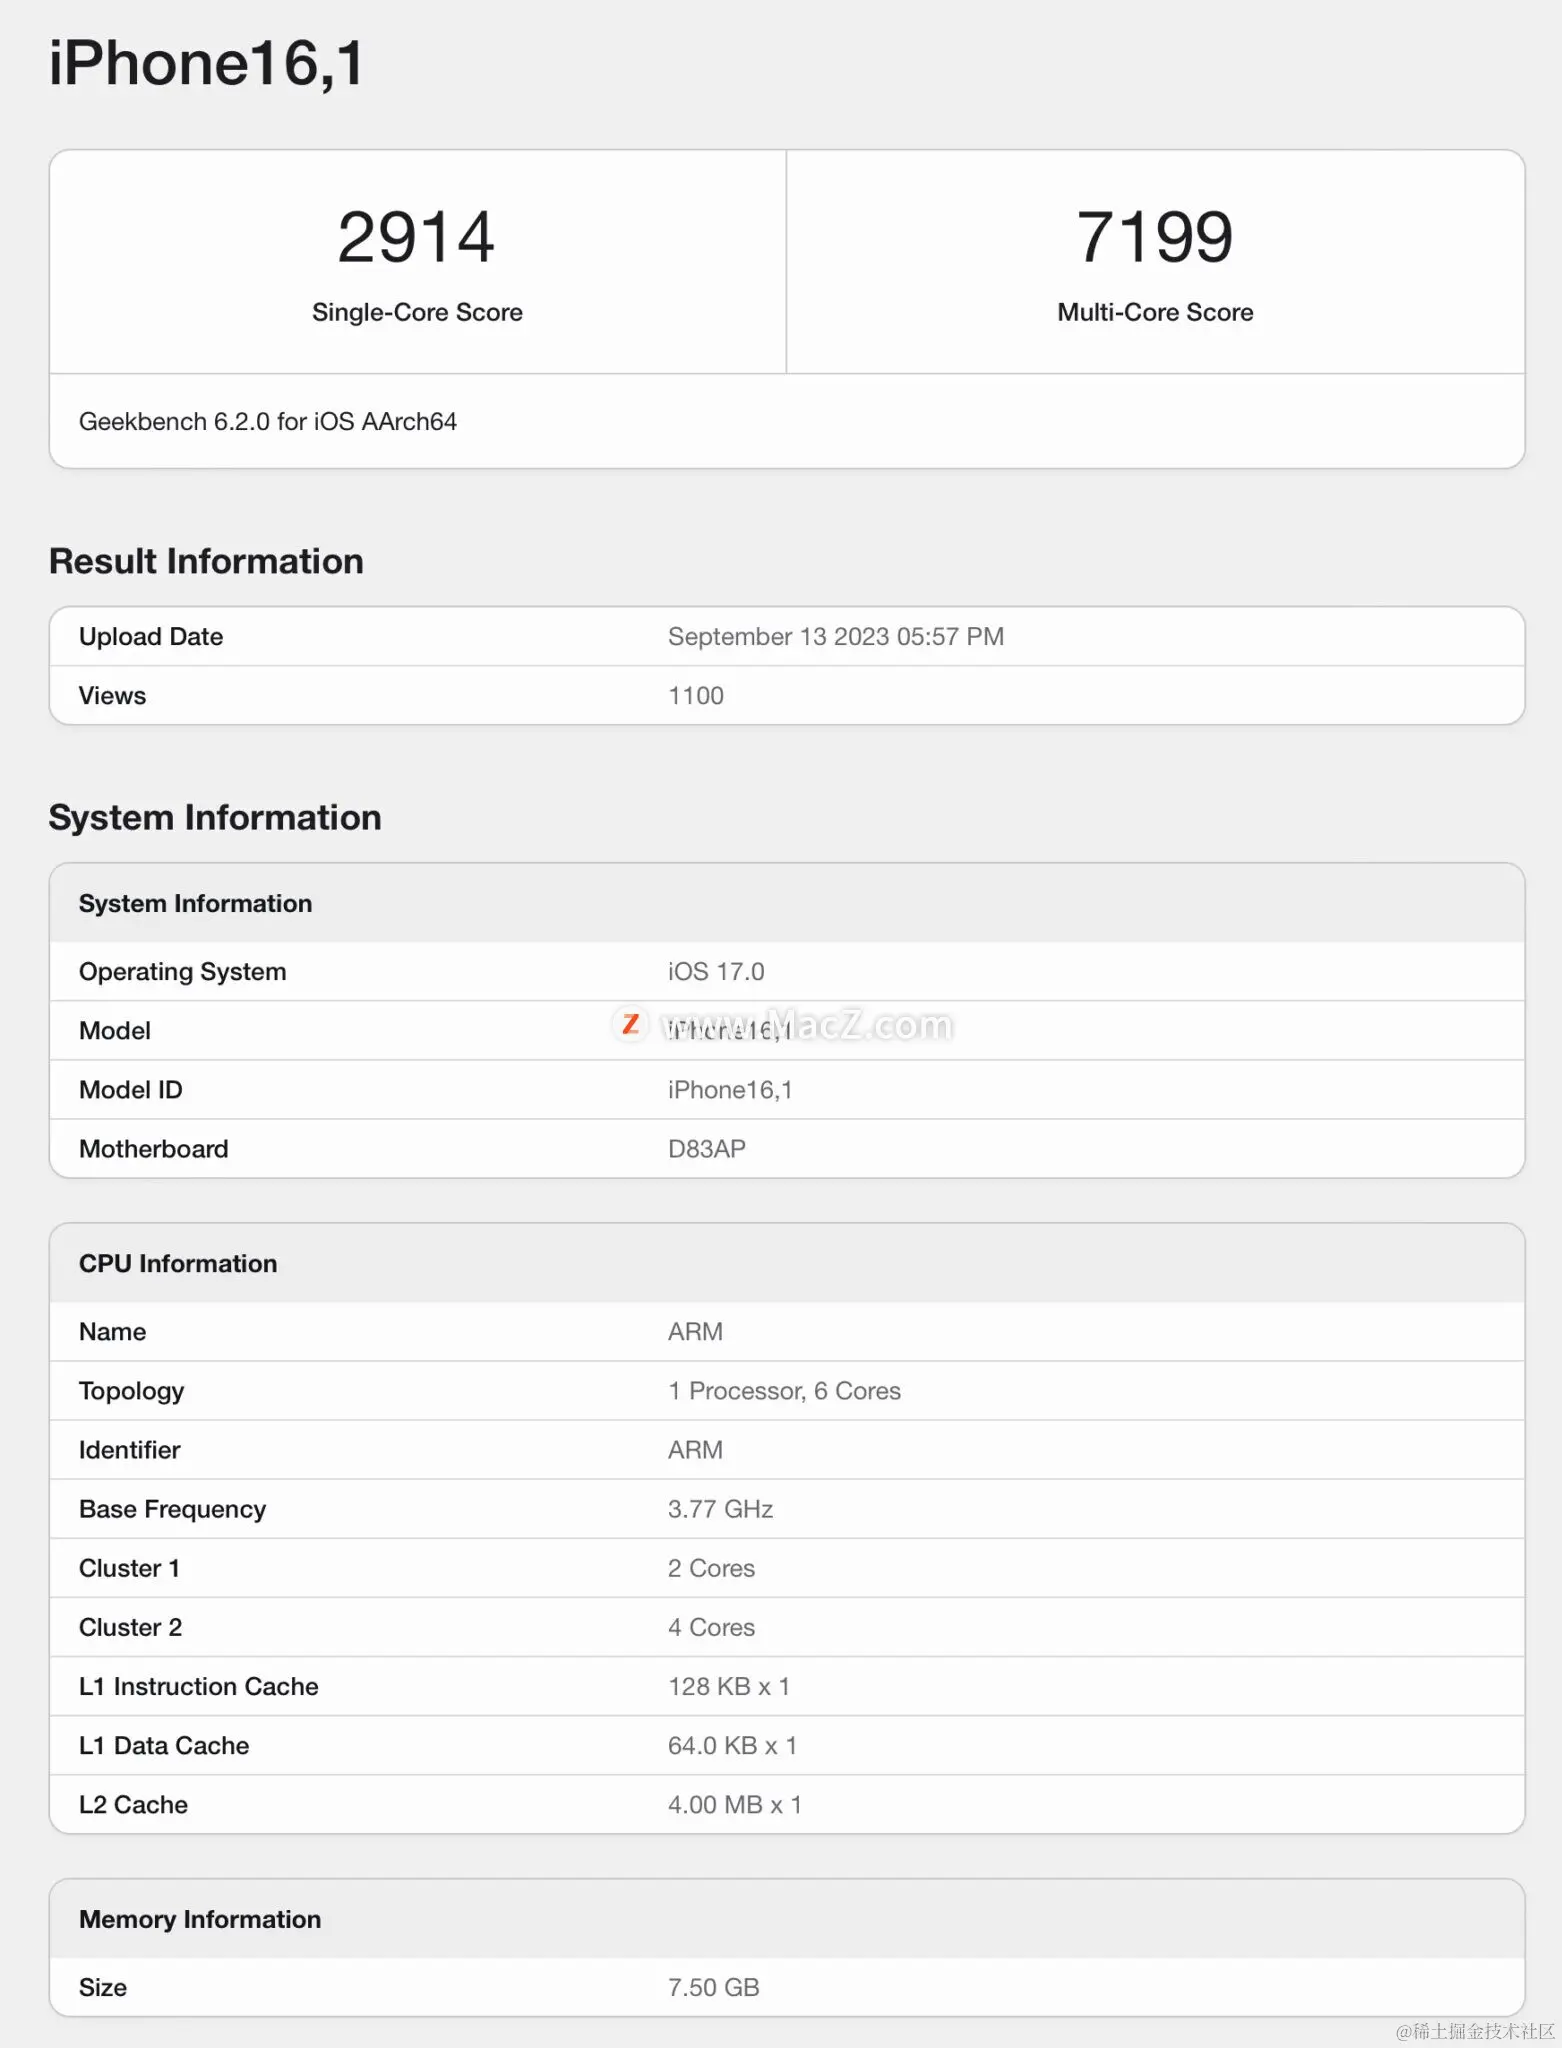Click the System Information table header
Screen dimensions: 1562x2048
pos(195,904)
